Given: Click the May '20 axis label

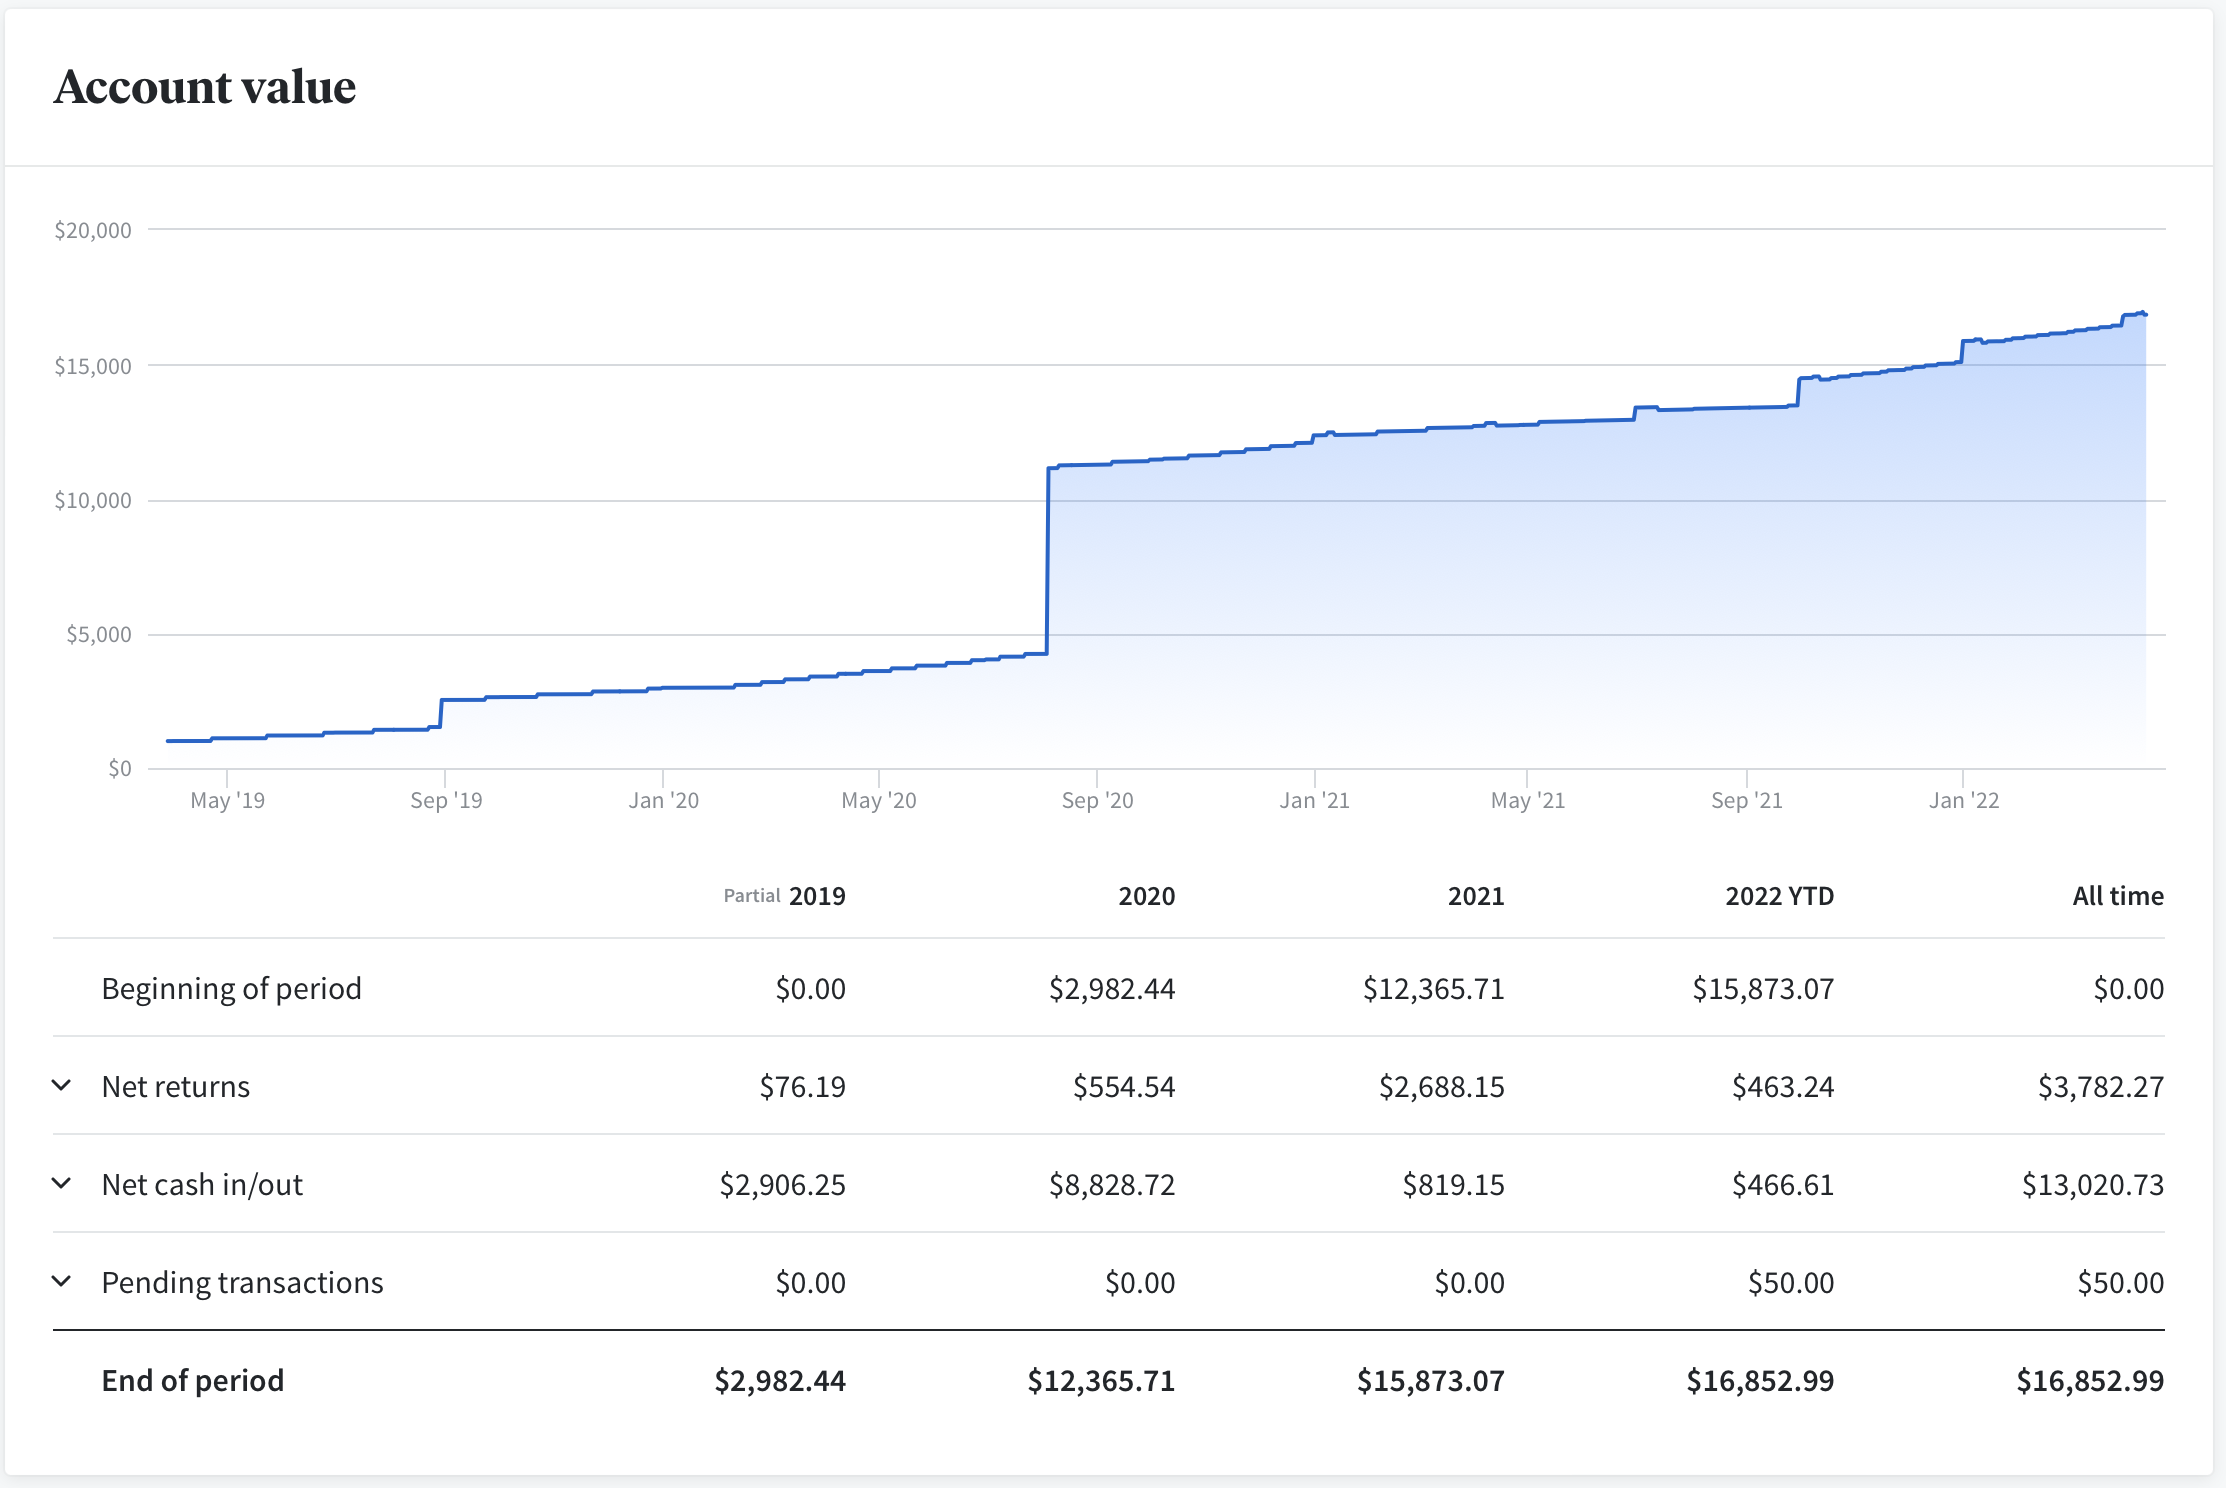Looking at the screenshot, I should click(x=879, y=800).
